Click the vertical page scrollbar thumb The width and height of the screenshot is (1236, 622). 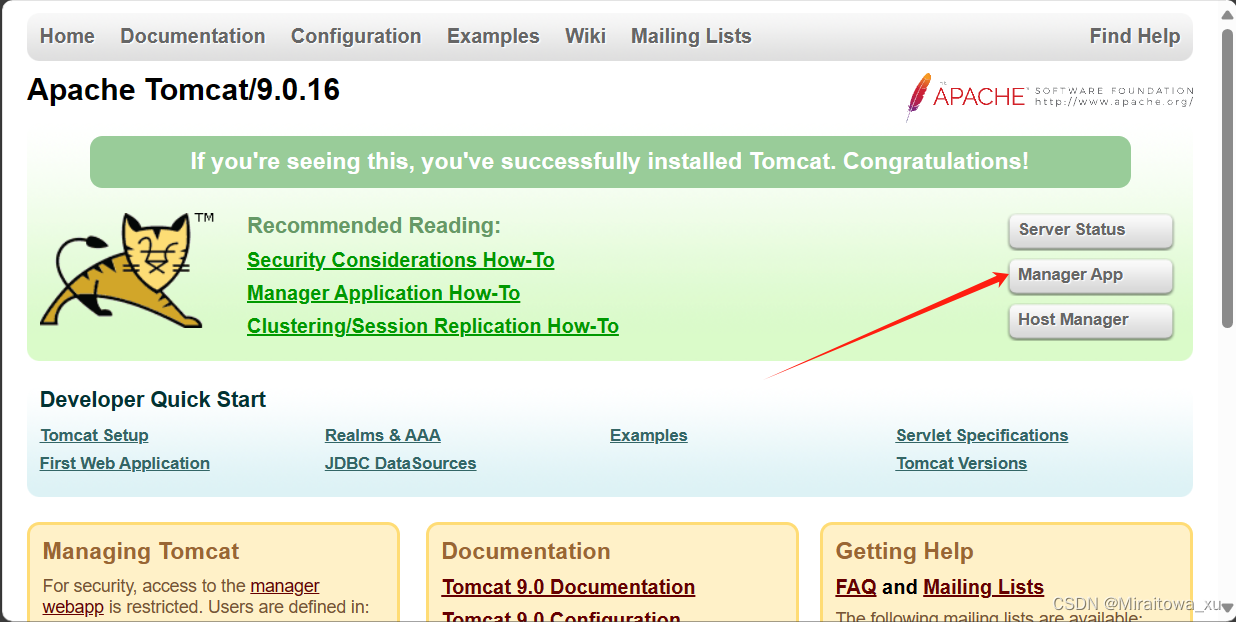coord(1228,177)
